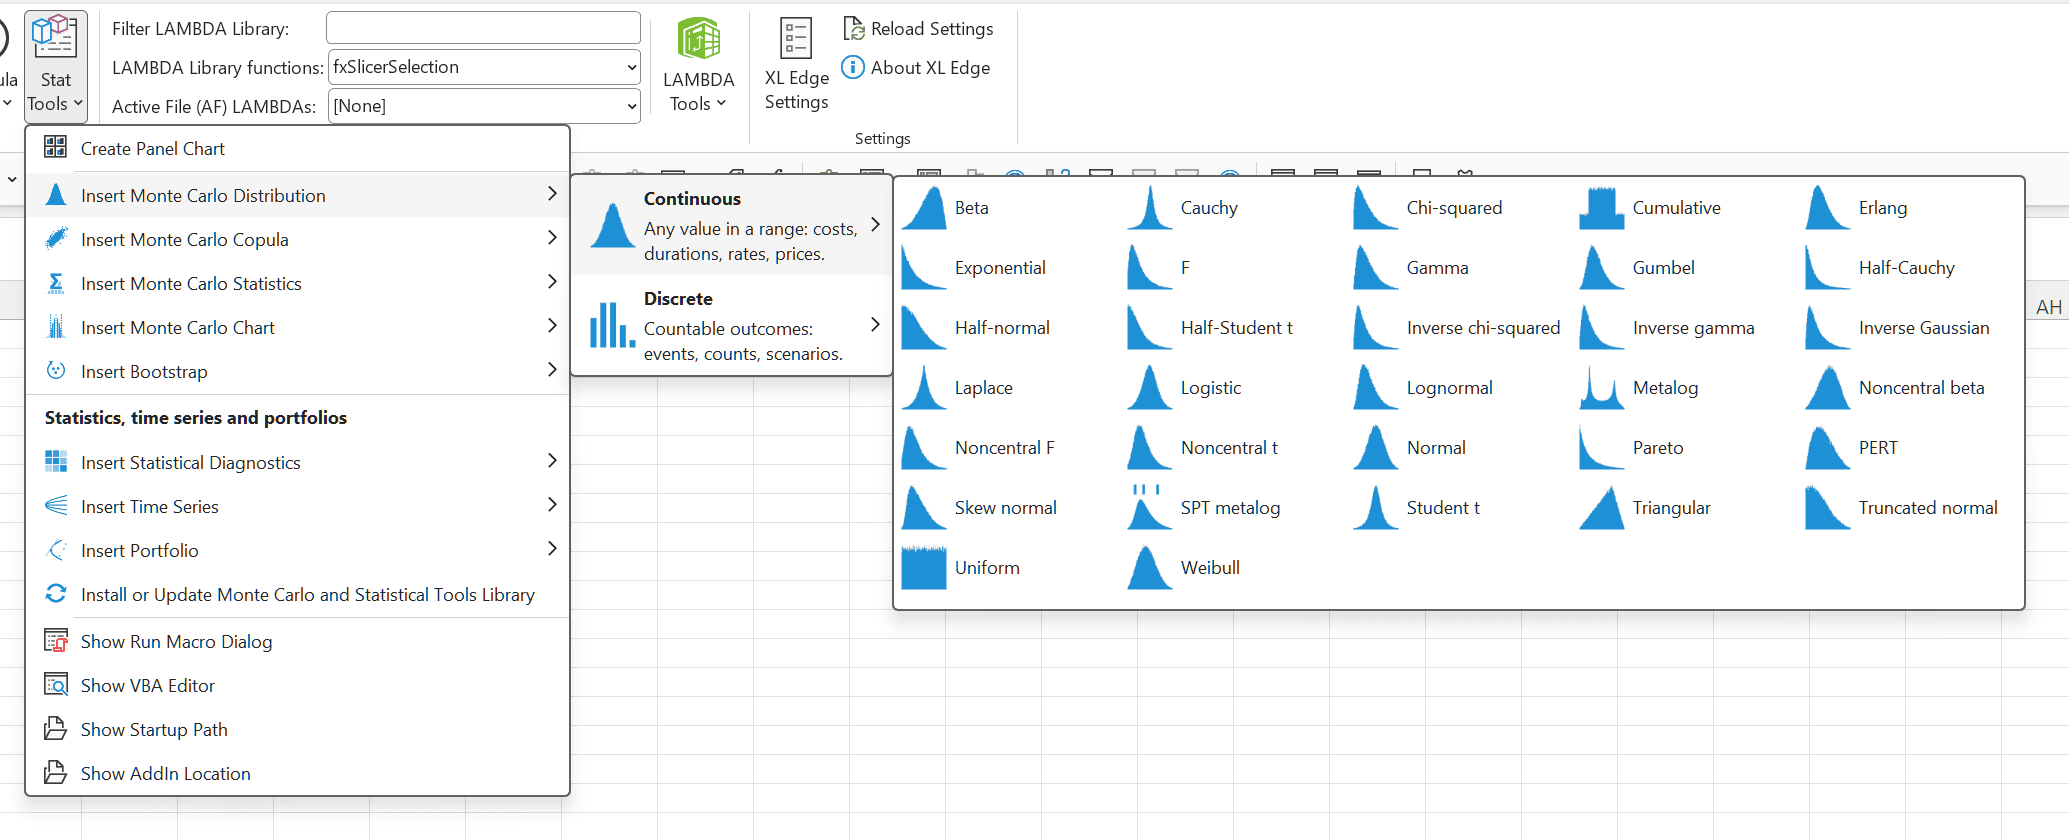Open Insert Monte Carlo Chart menu item

click(x=298, y=328)
